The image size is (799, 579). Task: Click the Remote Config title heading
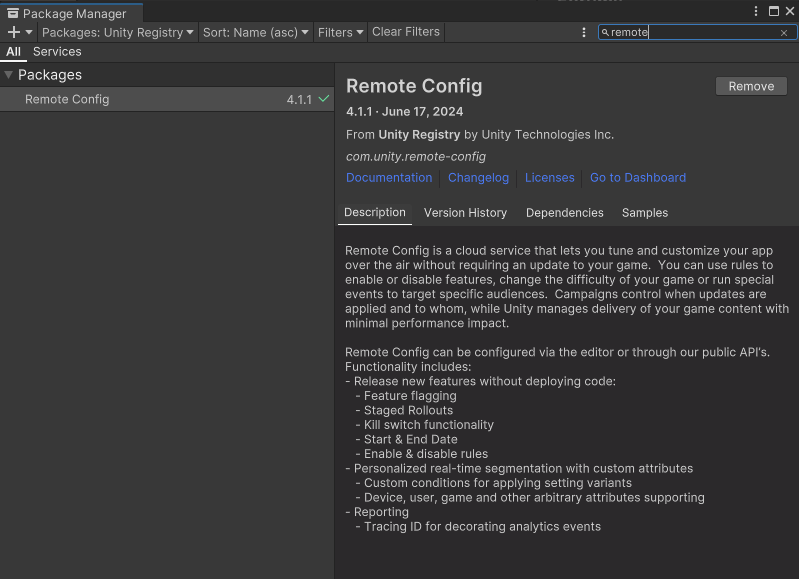pyautogui.click(x=414, y=86)
